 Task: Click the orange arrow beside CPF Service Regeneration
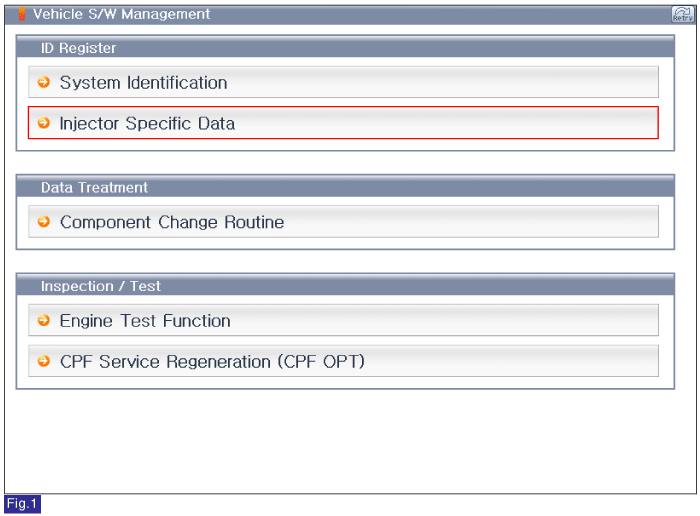click(44, 361)
